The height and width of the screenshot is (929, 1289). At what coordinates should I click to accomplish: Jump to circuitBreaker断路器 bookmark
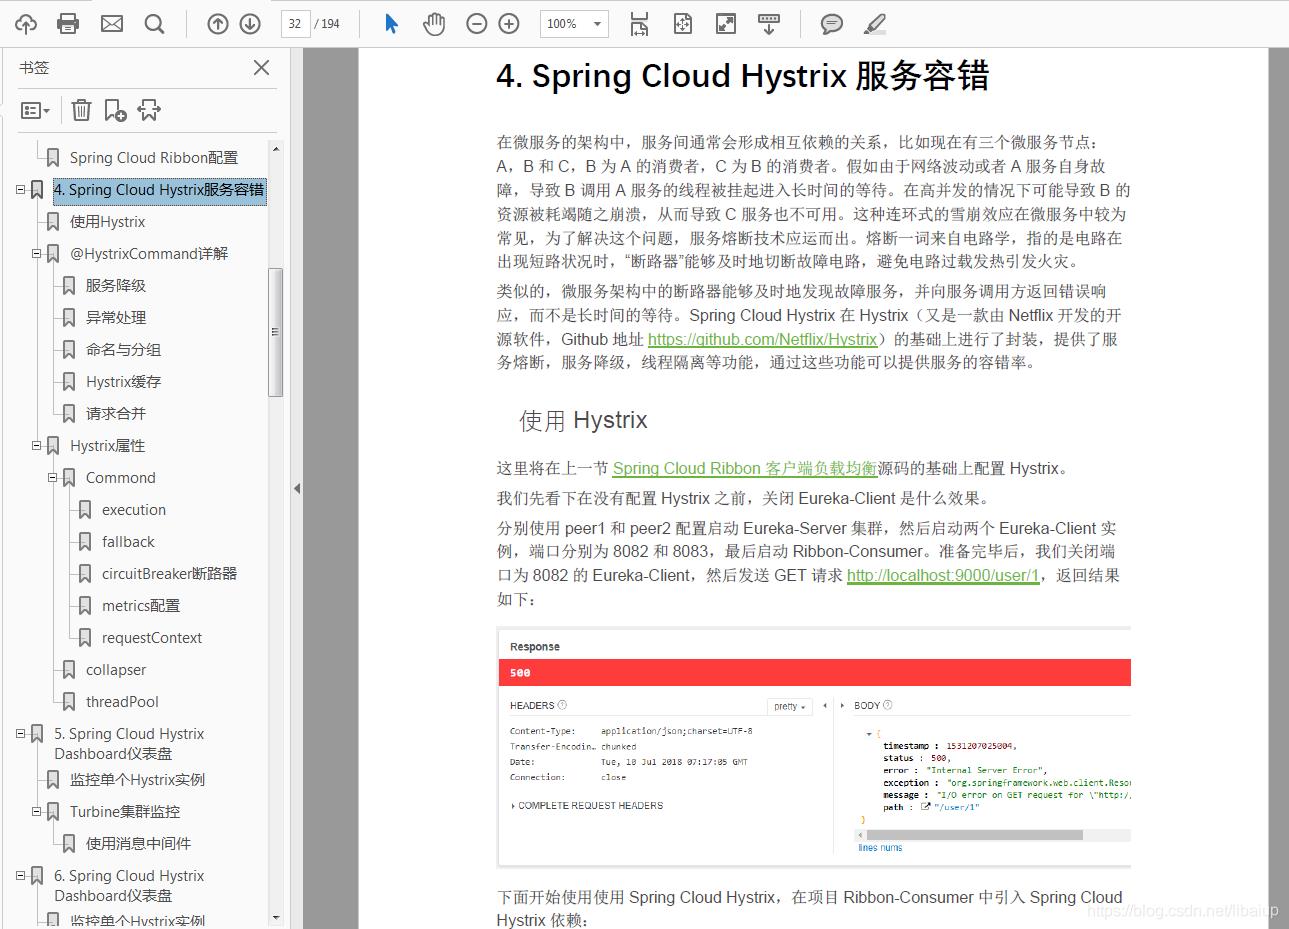point(170,573)
